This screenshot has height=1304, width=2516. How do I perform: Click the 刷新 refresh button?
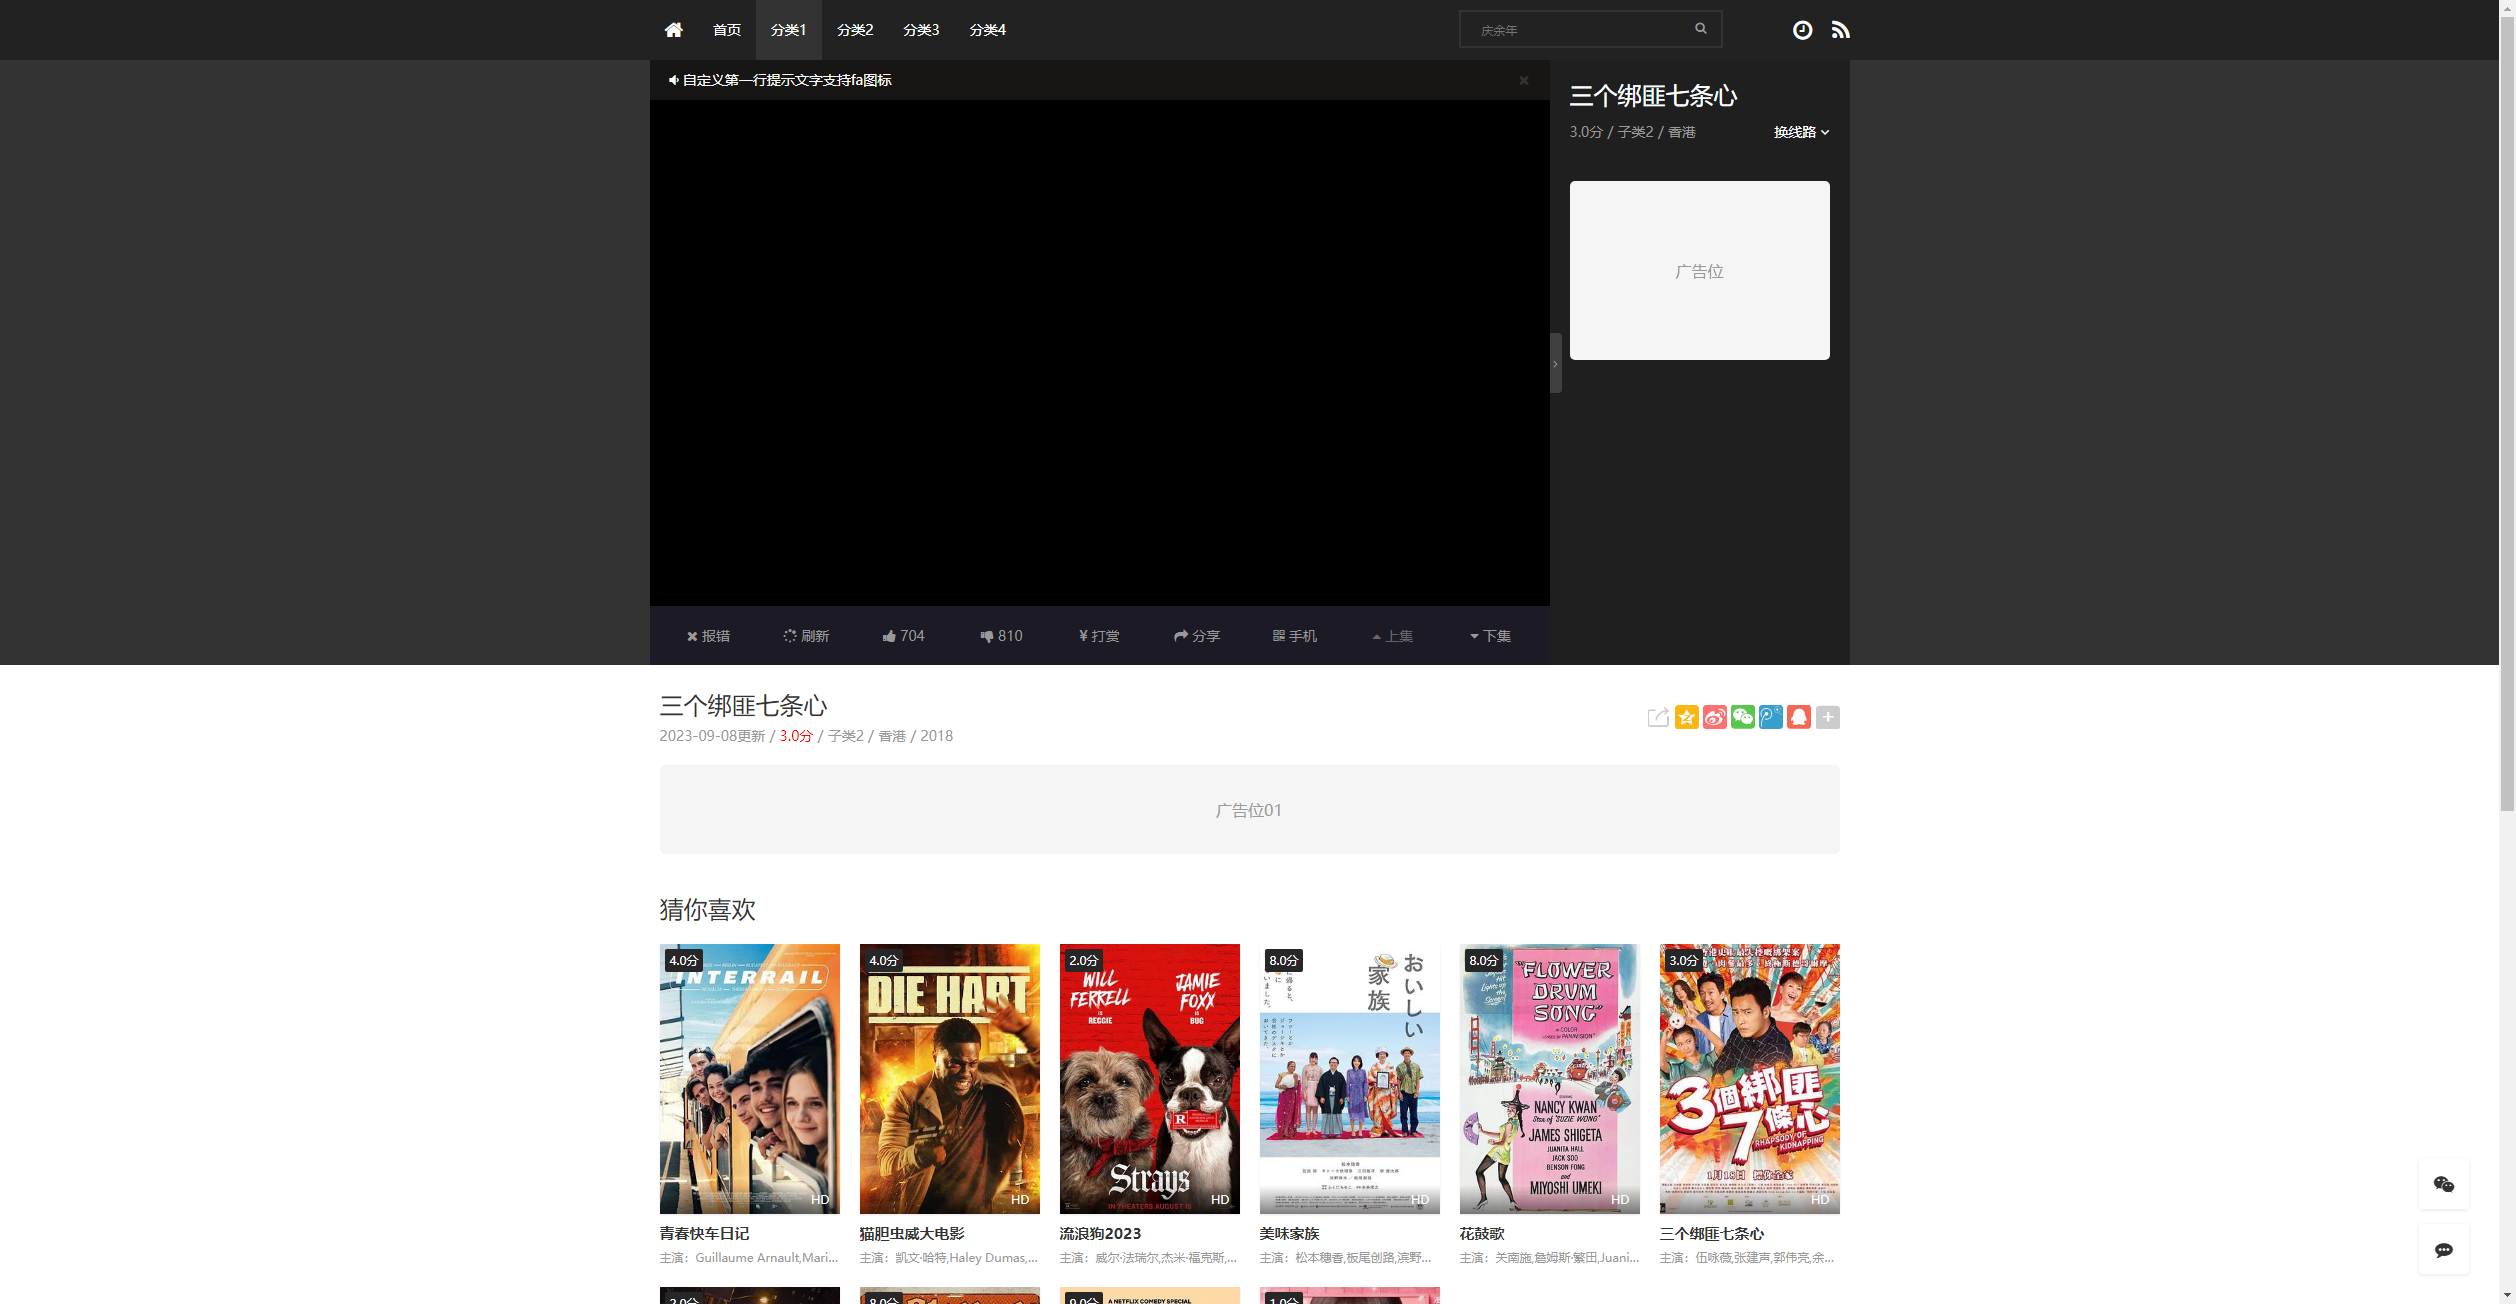(806, 636)
